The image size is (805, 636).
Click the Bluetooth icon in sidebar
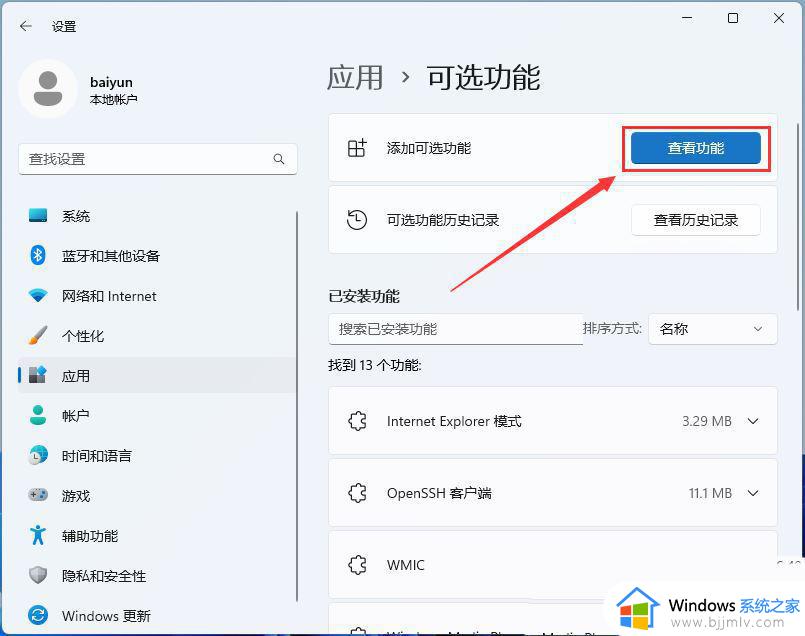click(x=38, y=255)
